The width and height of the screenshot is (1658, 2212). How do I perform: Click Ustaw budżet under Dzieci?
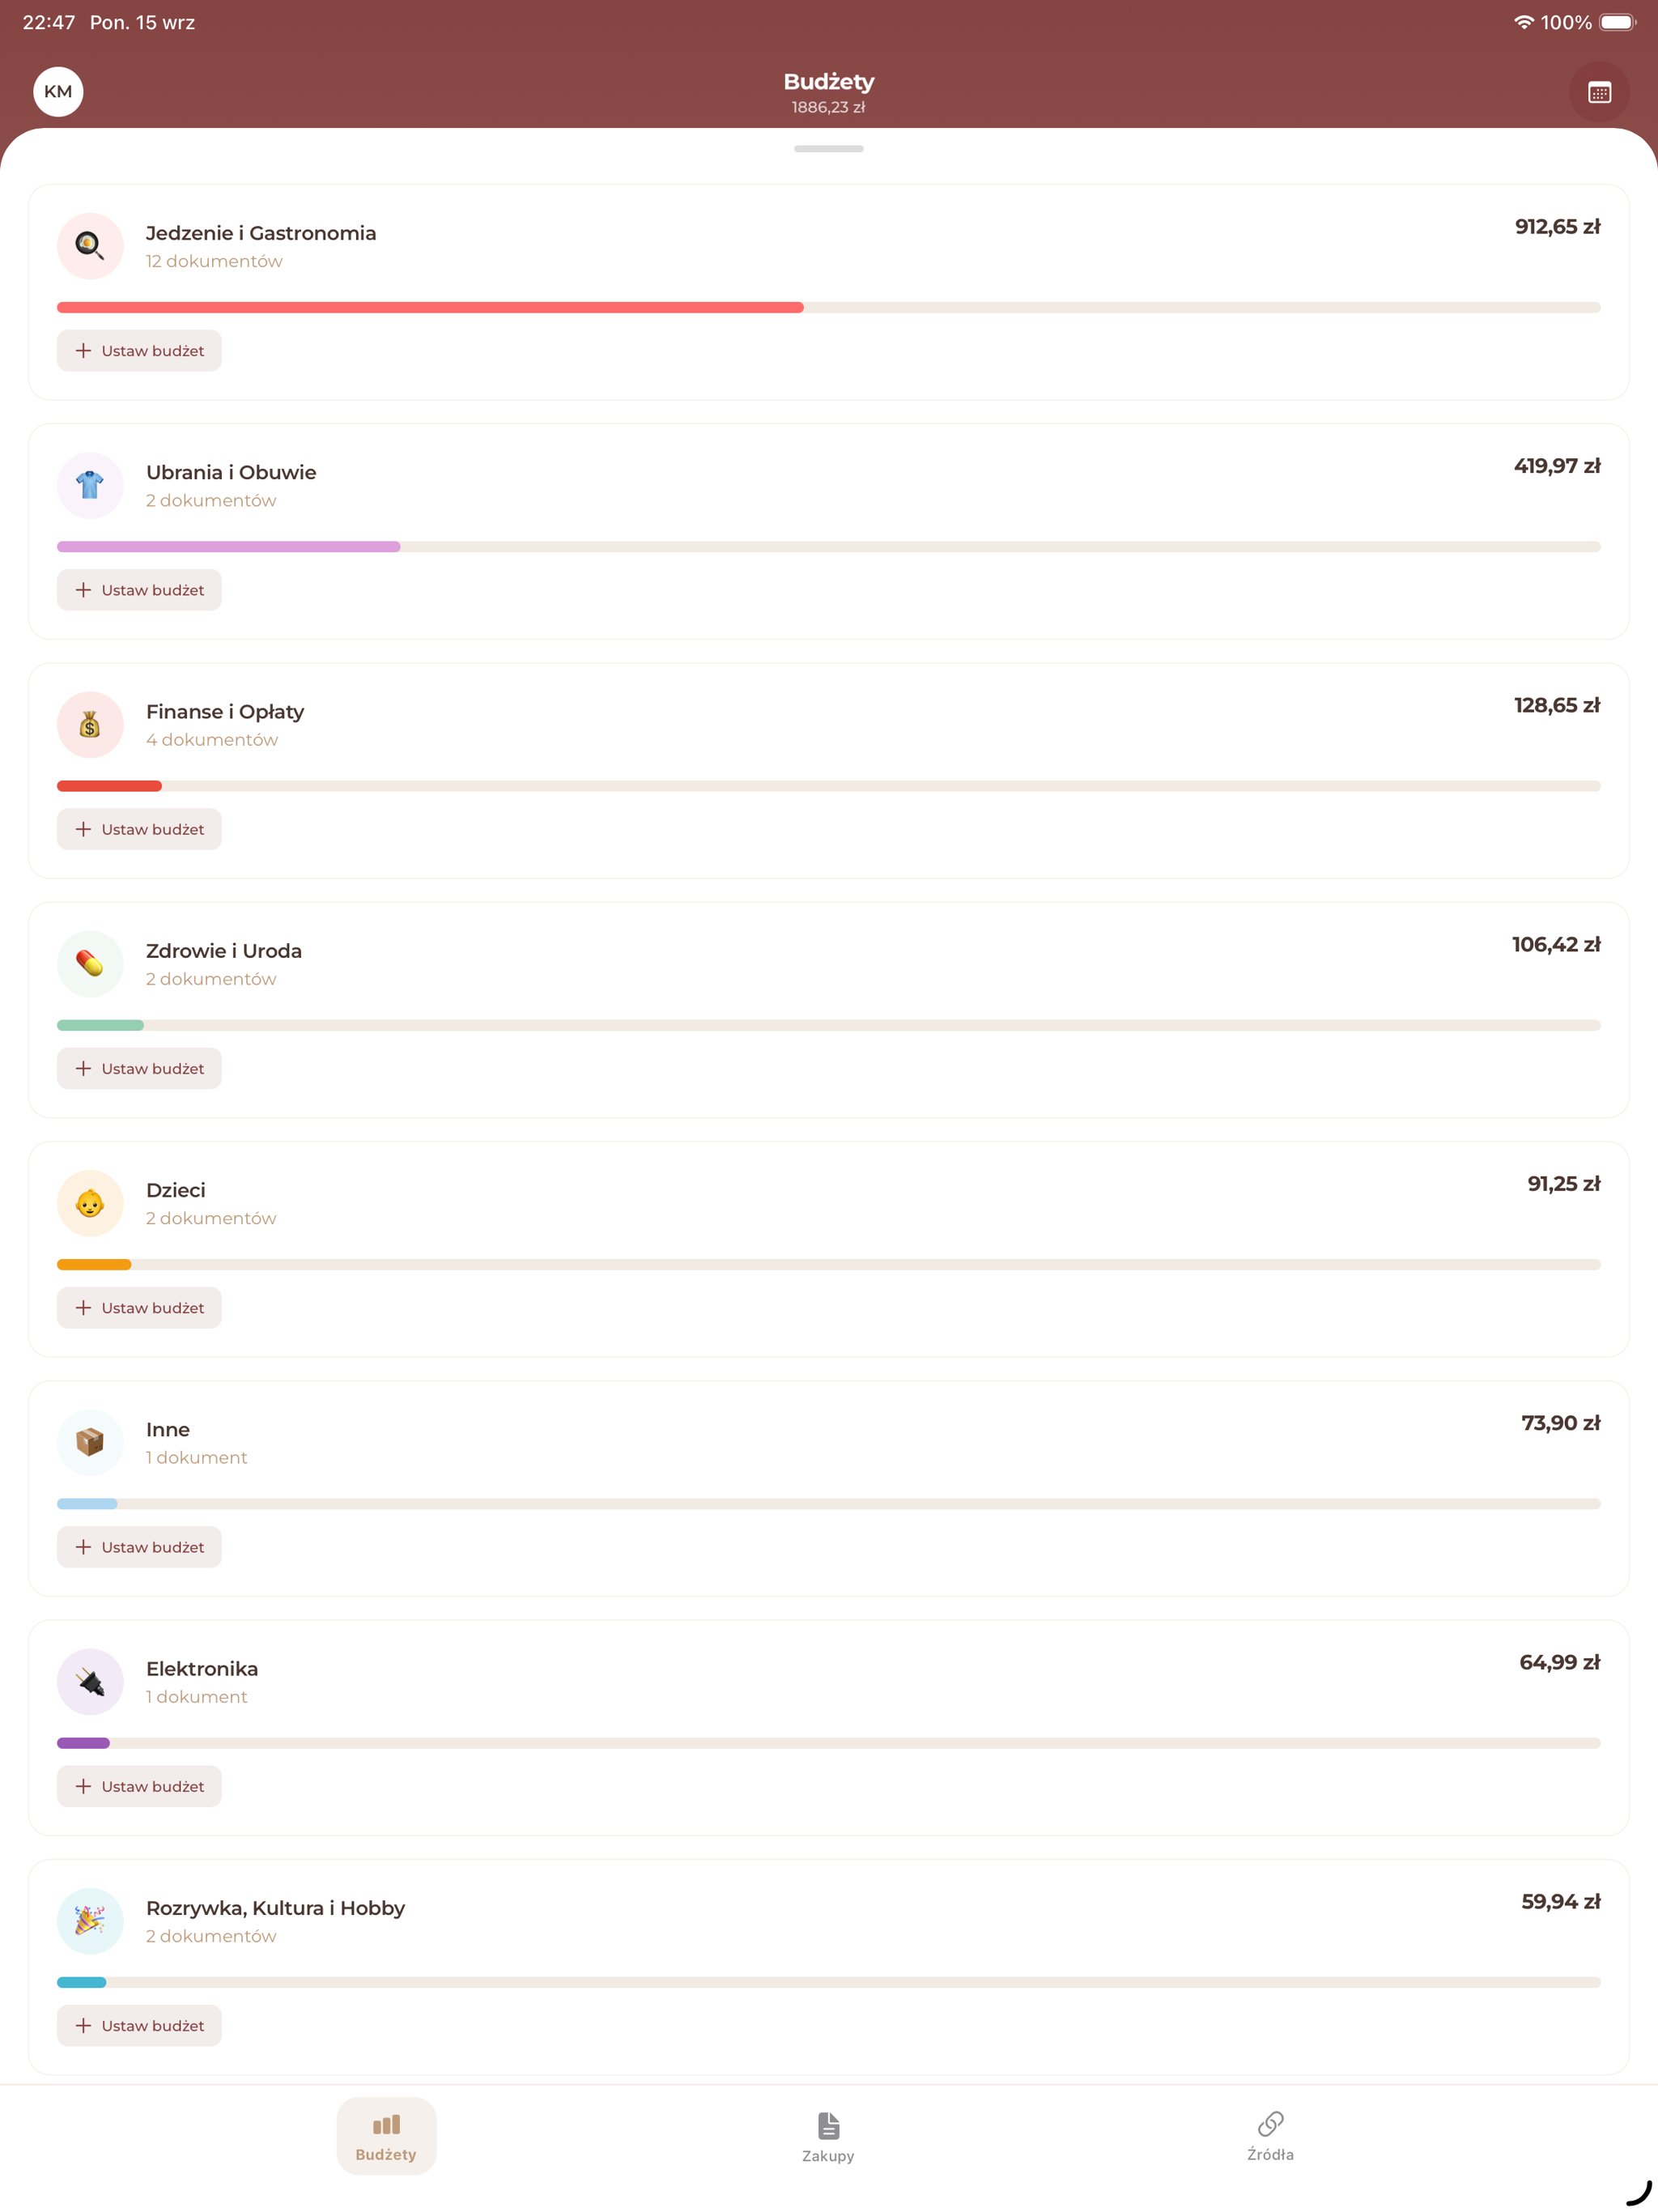pos(139,1308)
